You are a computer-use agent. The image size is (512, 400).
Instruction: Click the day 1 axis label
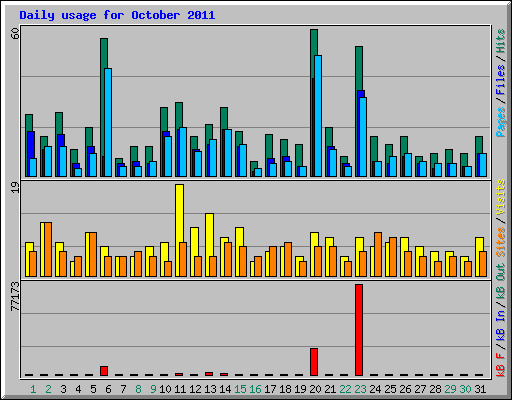pos(33,389)
